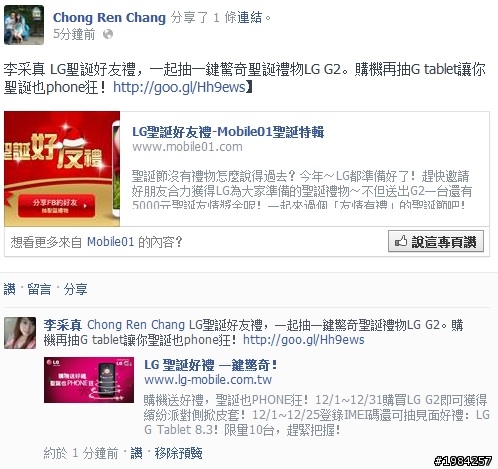
Task: Open the pink LG PHONE狂 preview thumbnail
Action: (89, 380)
